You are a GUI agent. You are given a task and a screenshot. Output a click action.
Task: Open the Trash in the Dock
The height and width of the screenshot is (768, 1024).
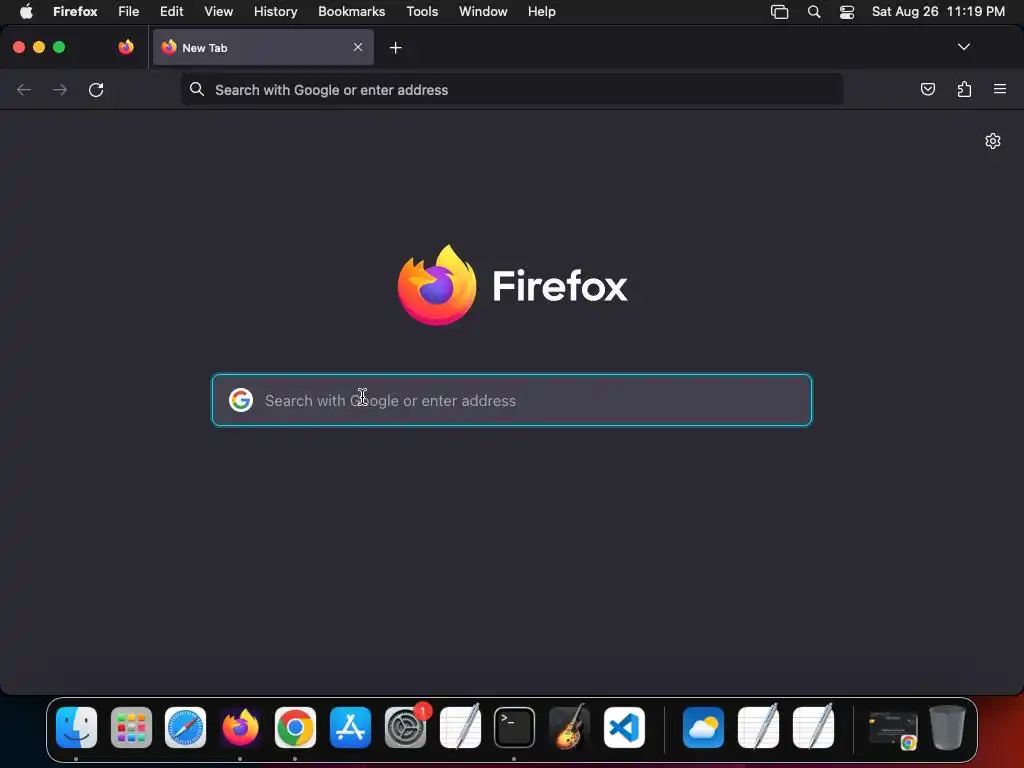947,727
